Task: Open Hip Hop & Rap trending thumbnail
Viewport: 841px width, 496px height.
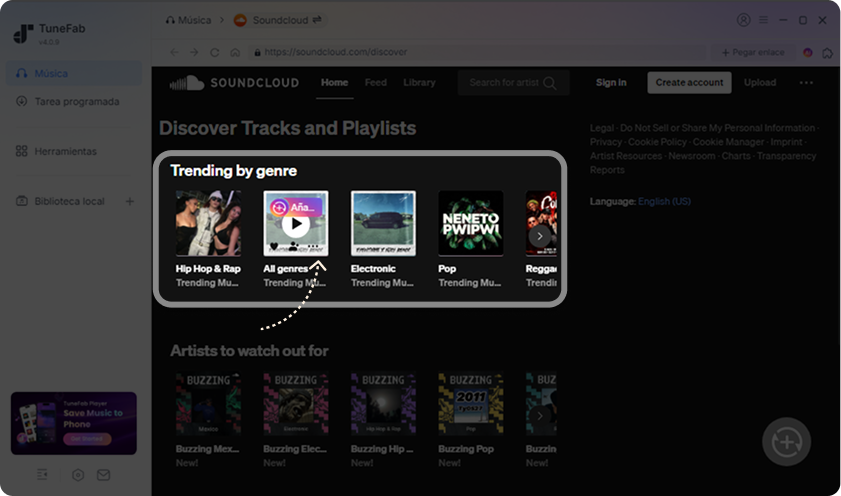Action: coord(208,223)
